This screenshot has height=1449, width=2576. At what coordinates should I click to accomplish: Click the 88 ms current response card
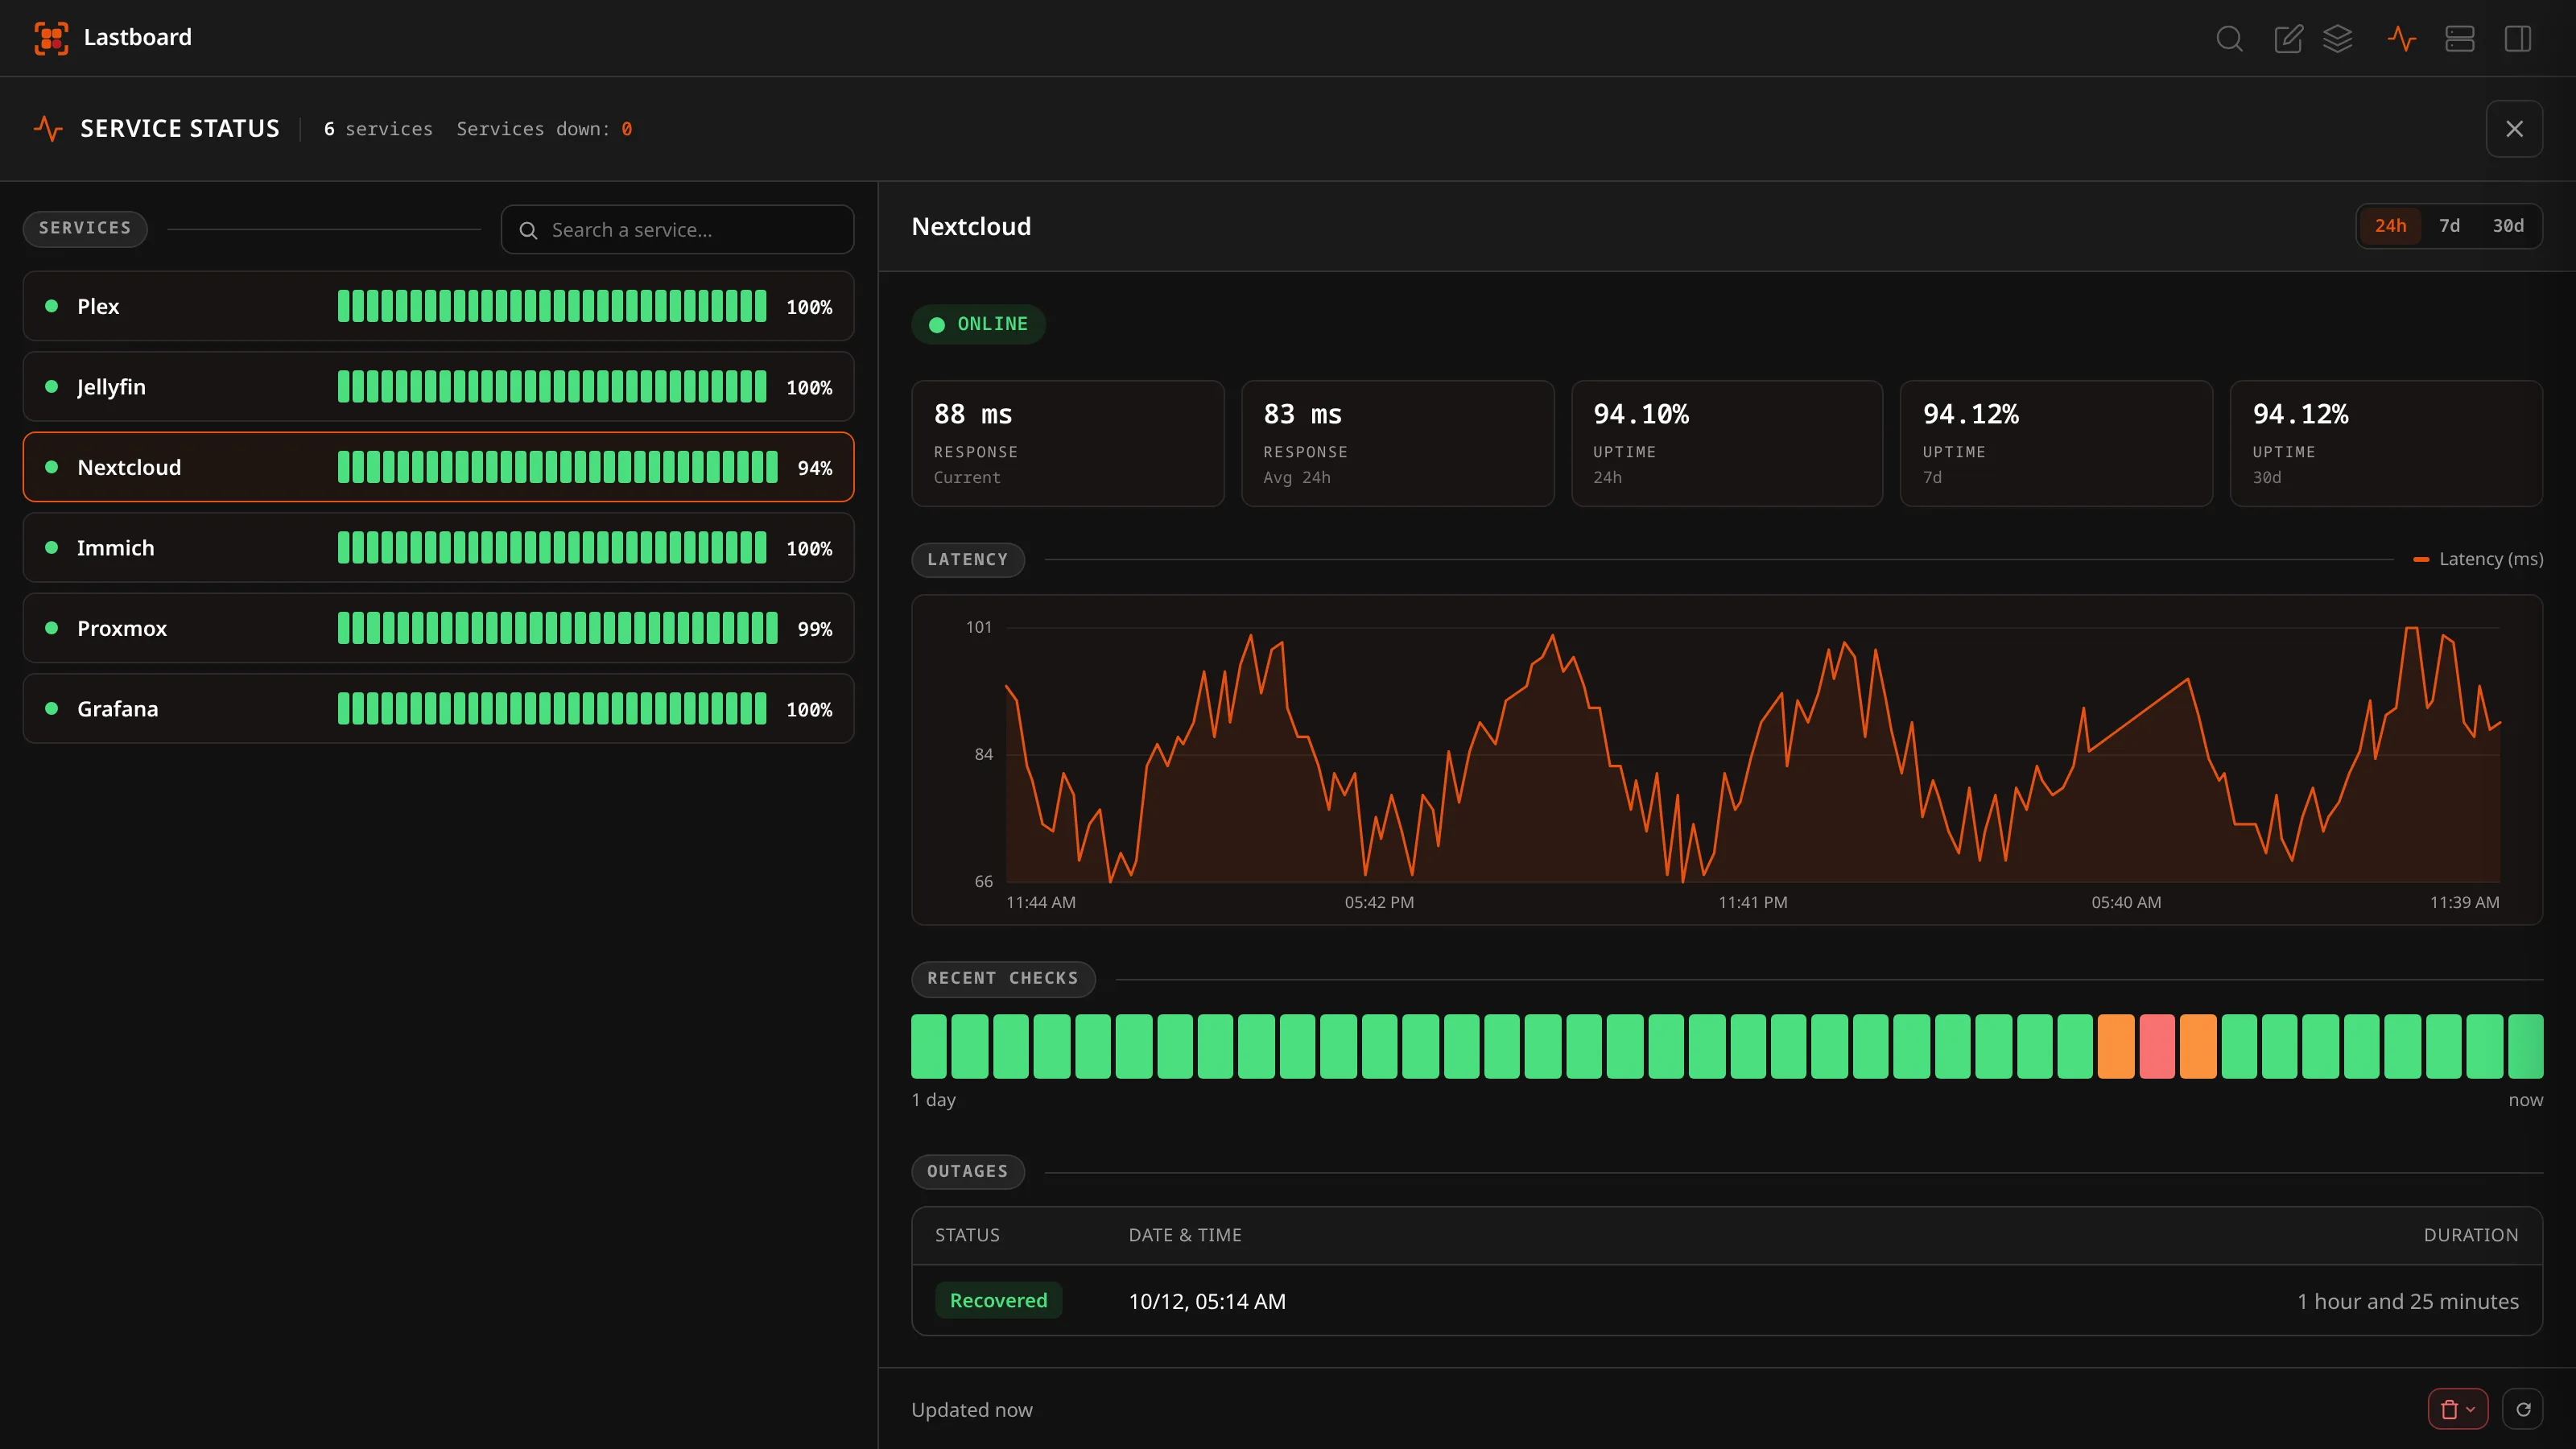coord(1068,443)
